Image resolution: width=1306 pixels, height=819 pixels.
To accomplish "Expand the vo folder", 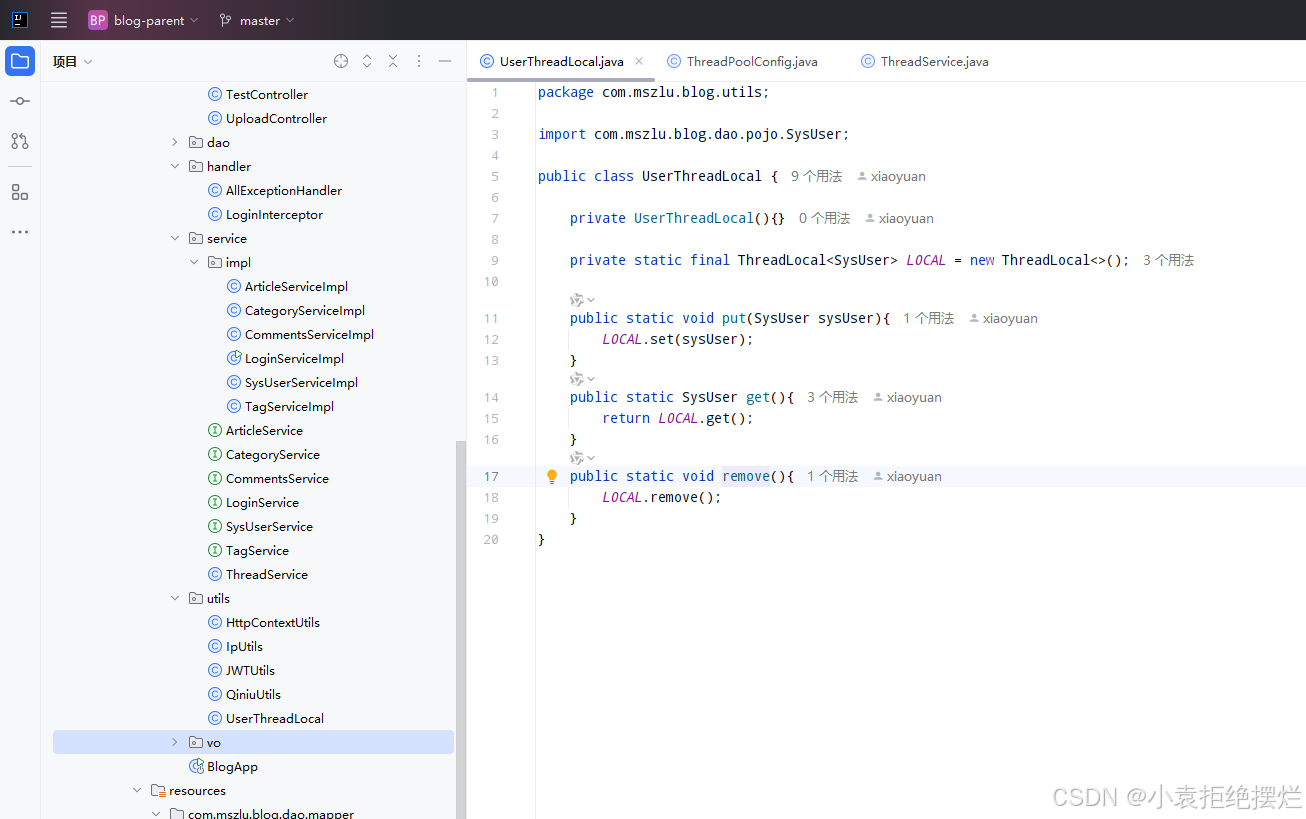I will (175, 742).
